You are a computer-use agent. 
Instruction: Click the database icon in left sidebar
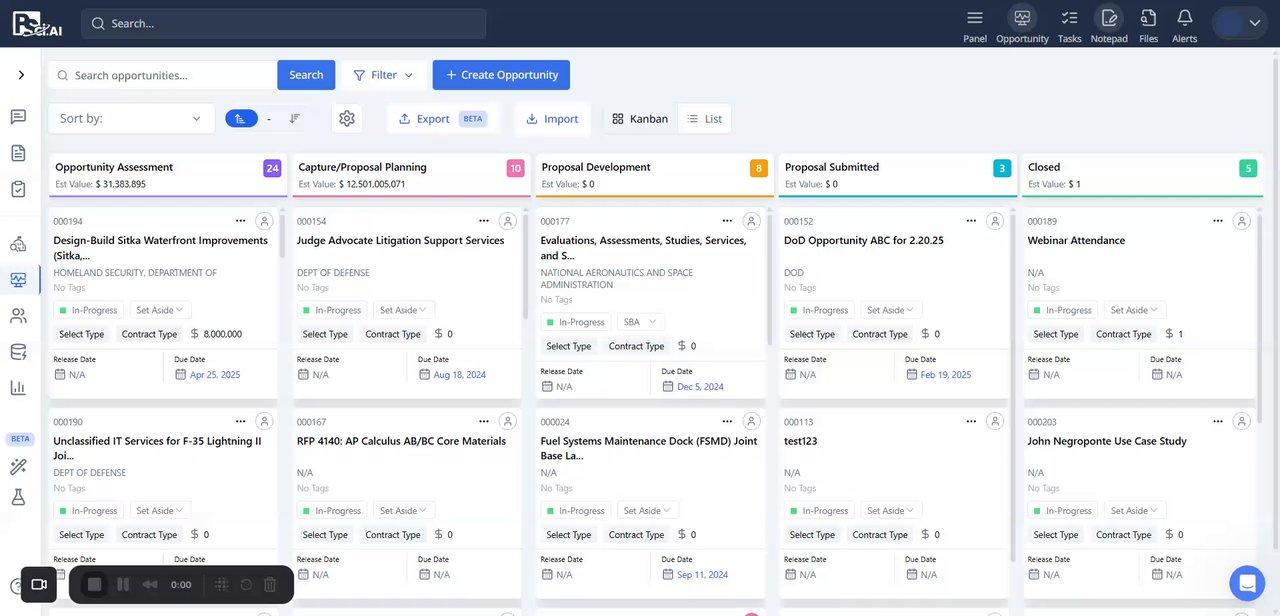pos(18,352)
